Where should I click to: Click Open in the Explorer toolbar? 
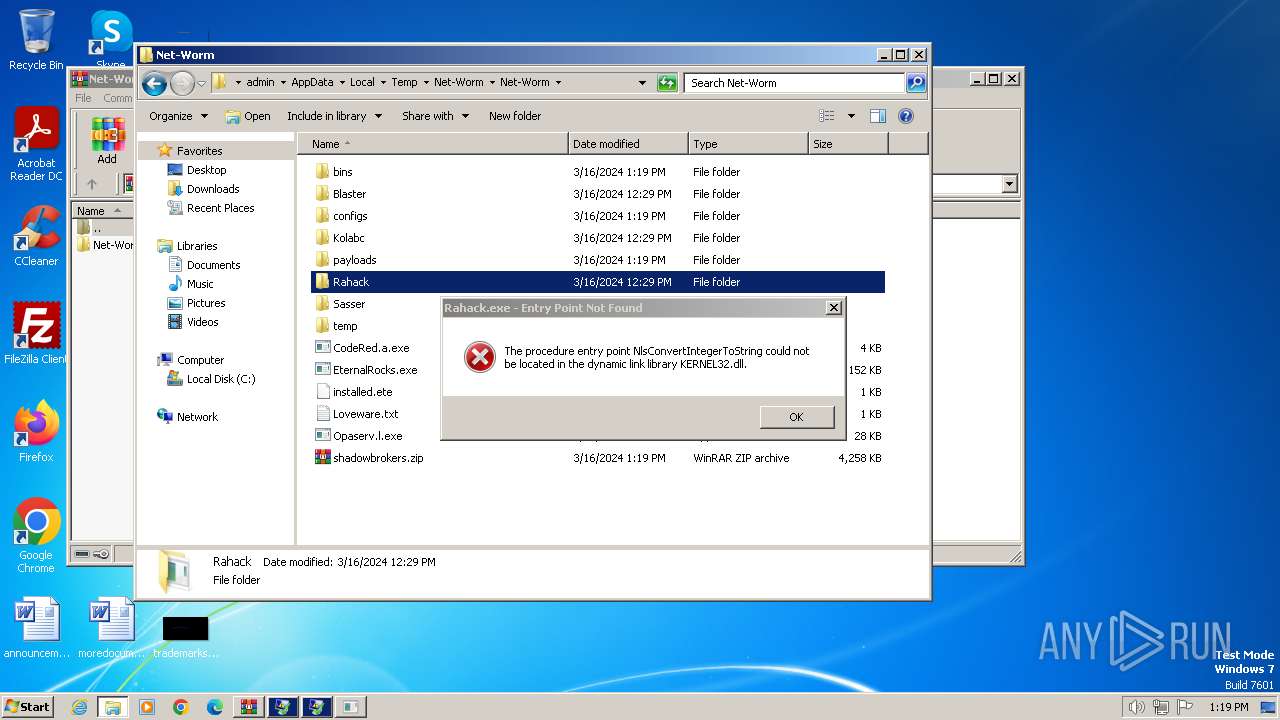pyautogui.click(x=248, y=116)
